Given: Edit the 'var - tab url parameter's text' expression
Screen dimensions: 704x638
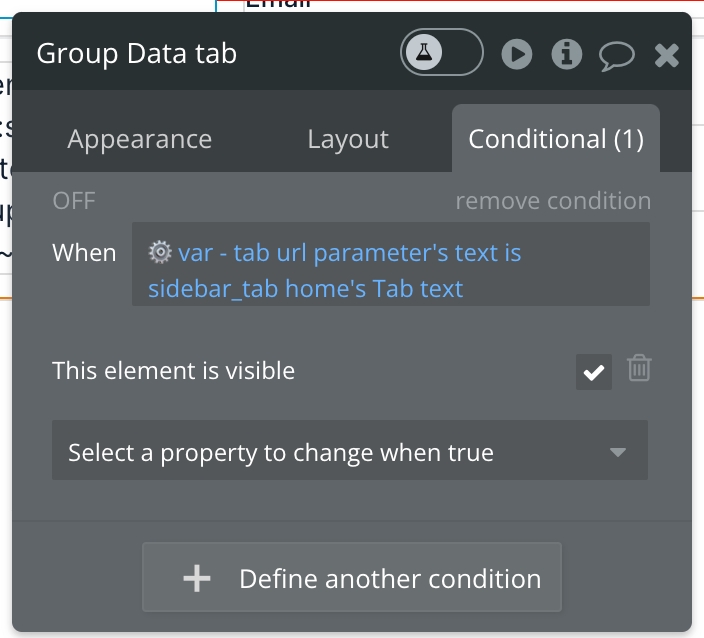Looking at the screenshot, I should pyautogui.click(x=350, y=253).
